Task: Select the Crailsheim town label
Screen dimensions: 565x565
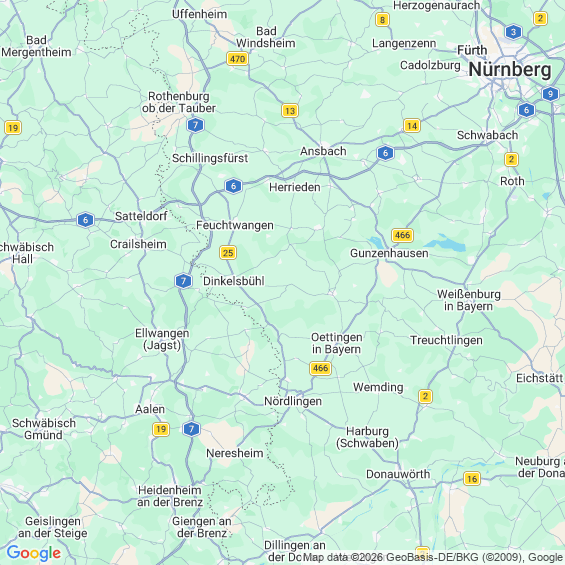Action: (138, 244)
